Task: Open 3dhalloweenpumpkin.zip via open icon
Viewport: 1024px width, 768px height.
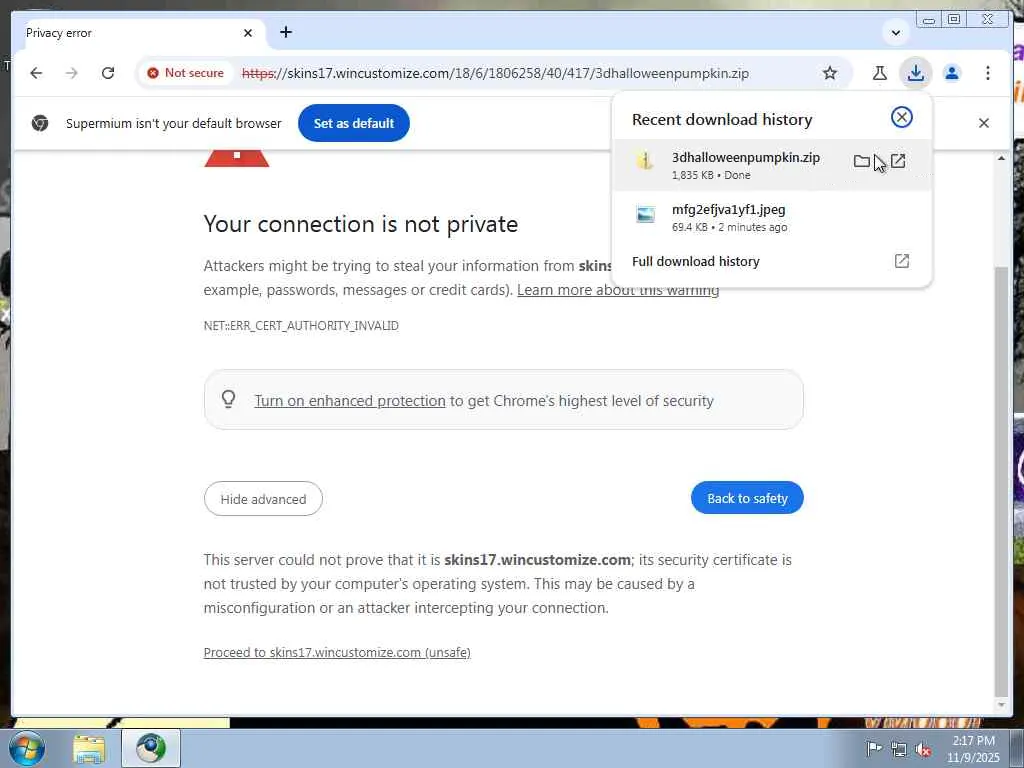Action: pos(898,161)
